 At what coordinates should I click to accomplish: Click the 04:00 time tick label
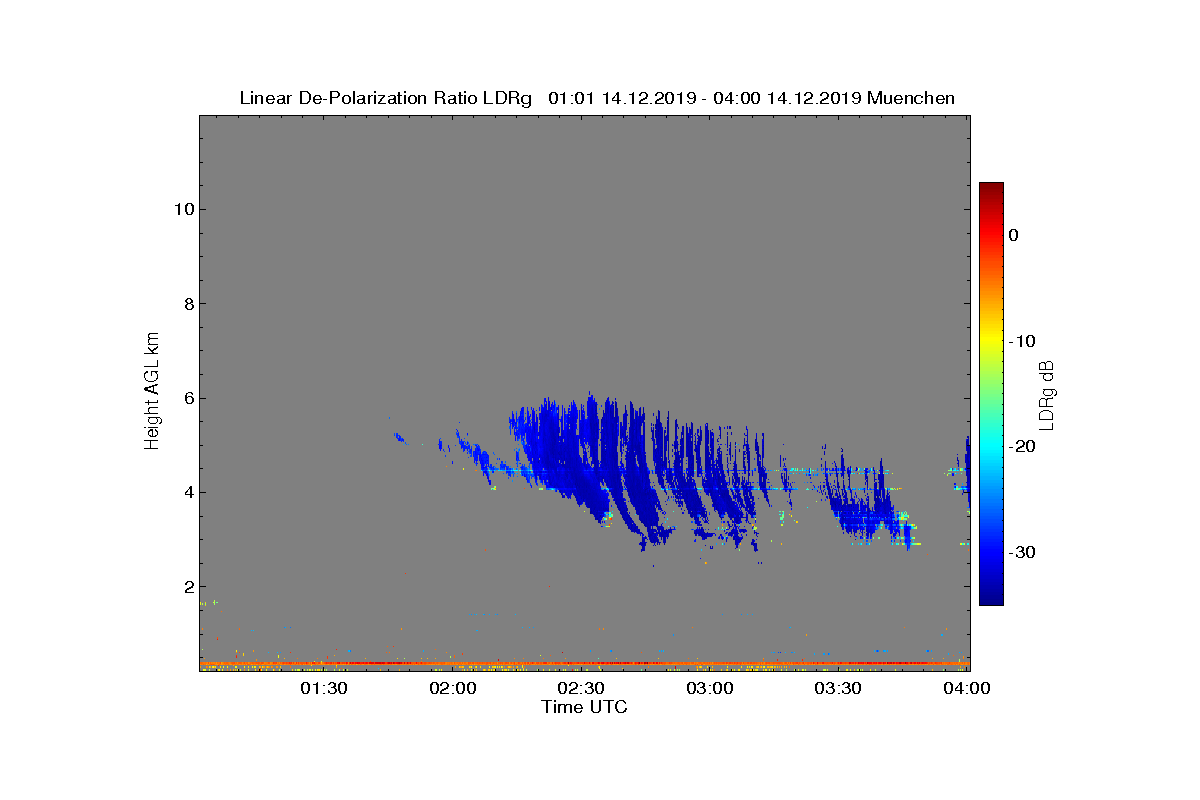point(968,688)
